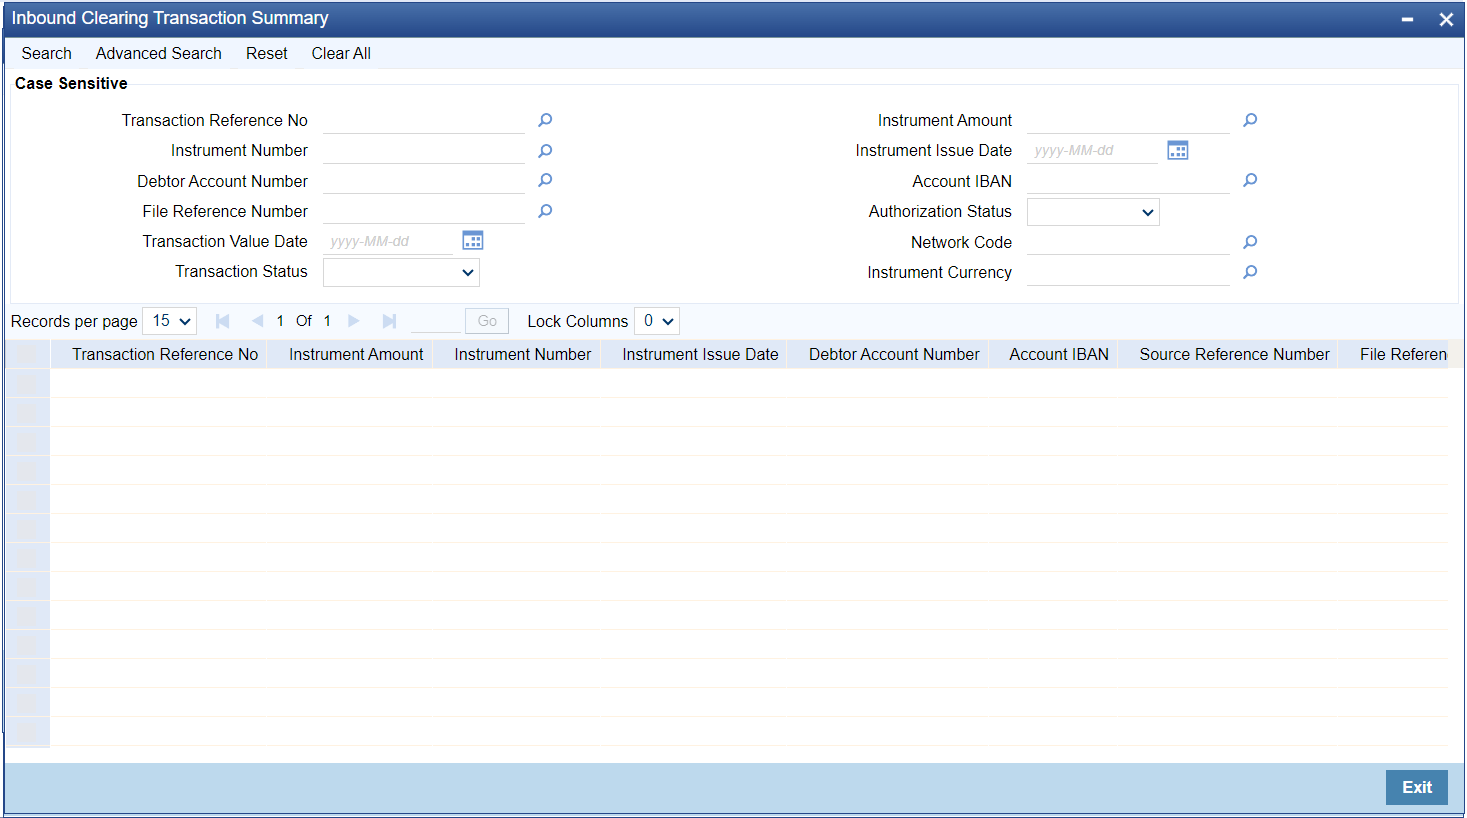Open lookup for Debtor Account Number
This screenshot has height=818, width=1467.
pyautogui.click(x=545, y=181)
